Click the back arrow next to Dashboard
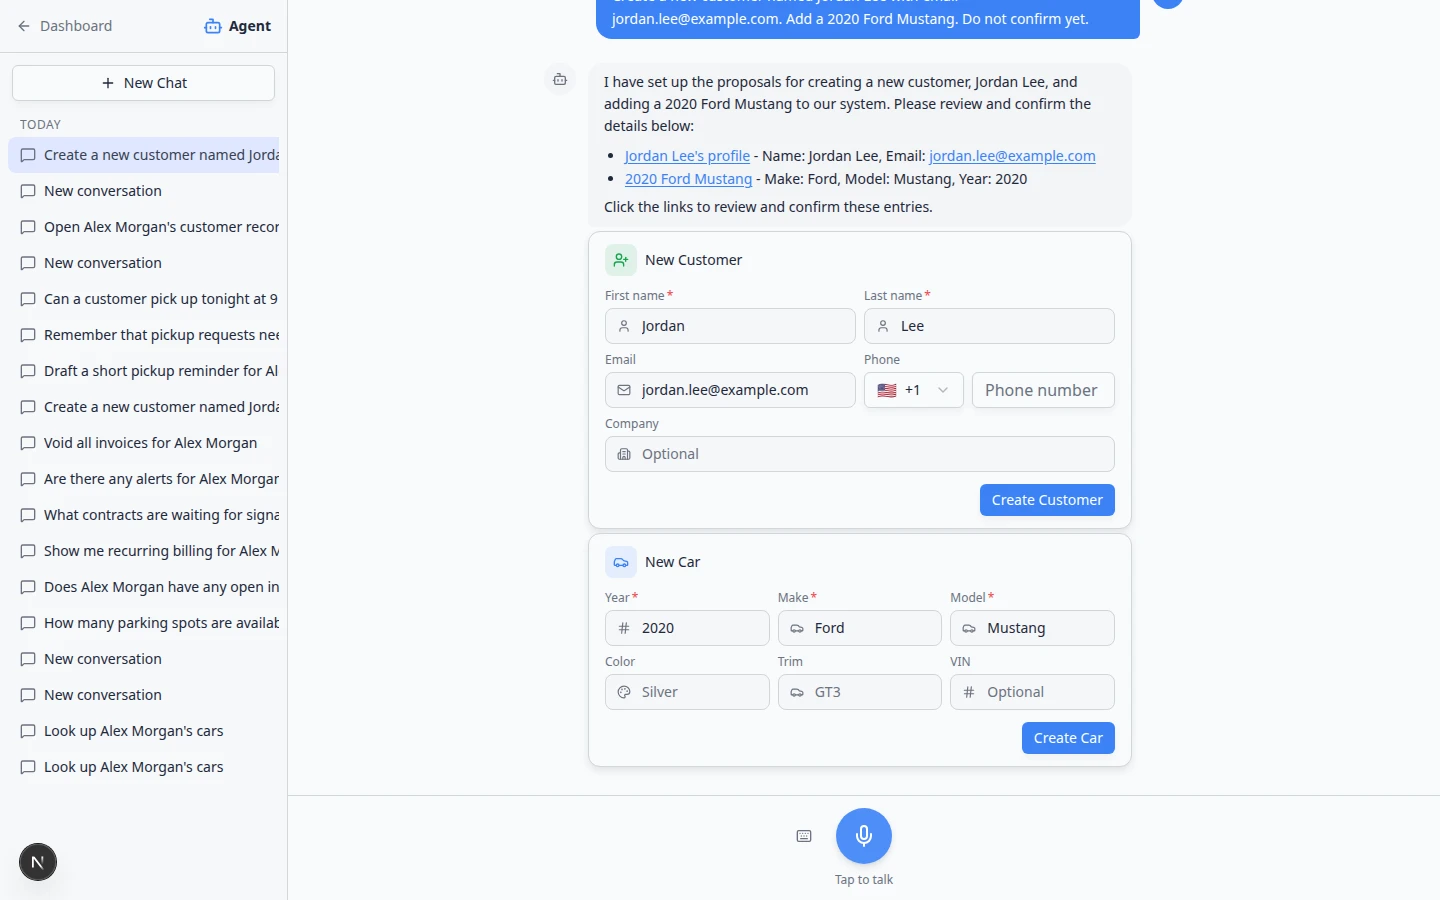The image size is (1440, 900). pyautogui.click(x=24, y=26)
